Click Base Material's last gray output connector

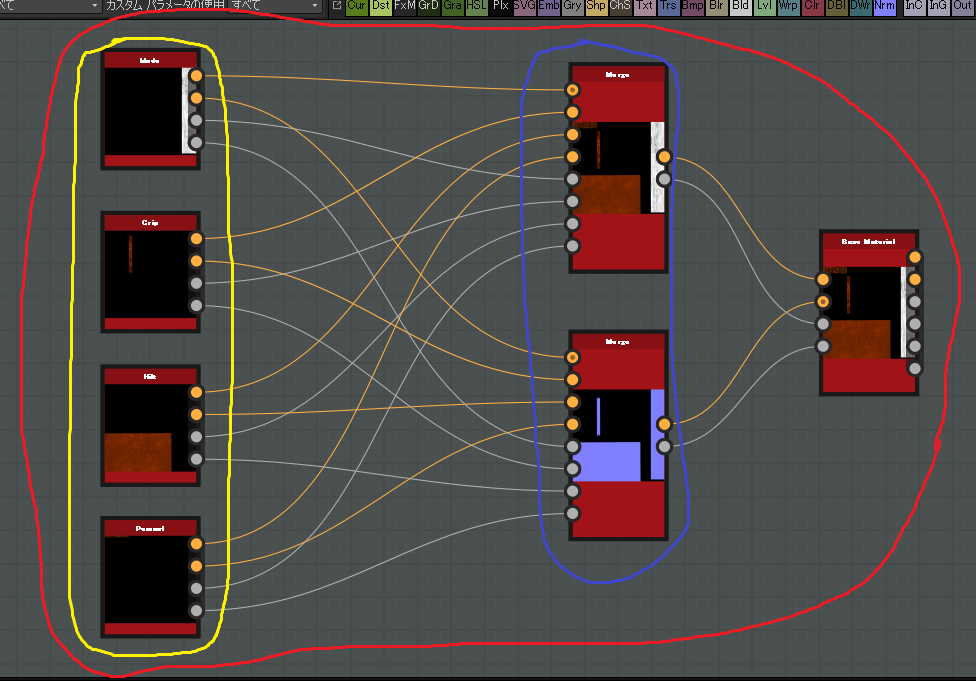[x=914, y=369]
